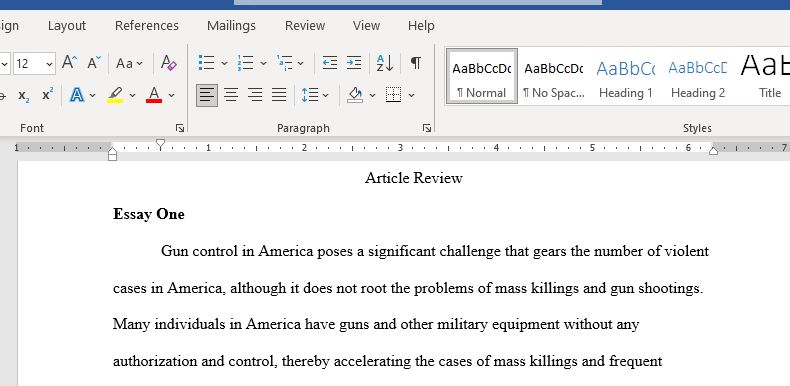This screenshot has height=386, width=790.
Task: Expand bullet list style dropdown arrow
Action: [224, 63]
